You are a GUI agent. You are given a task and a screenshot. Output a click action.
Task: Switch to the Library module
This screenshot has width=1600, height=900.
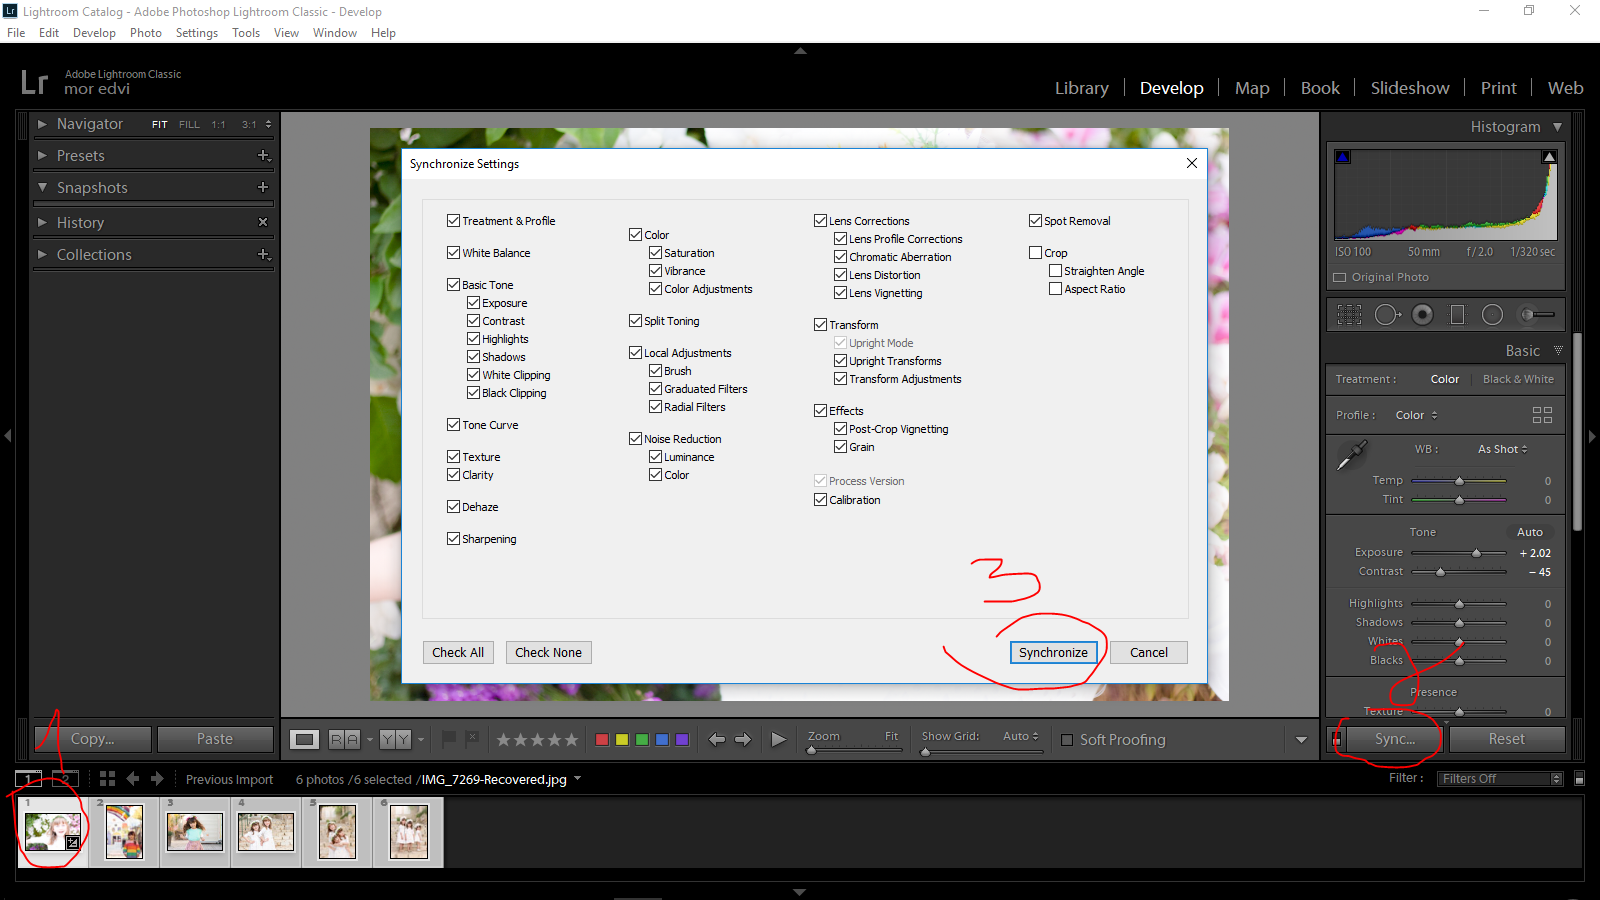point(1081,88)
